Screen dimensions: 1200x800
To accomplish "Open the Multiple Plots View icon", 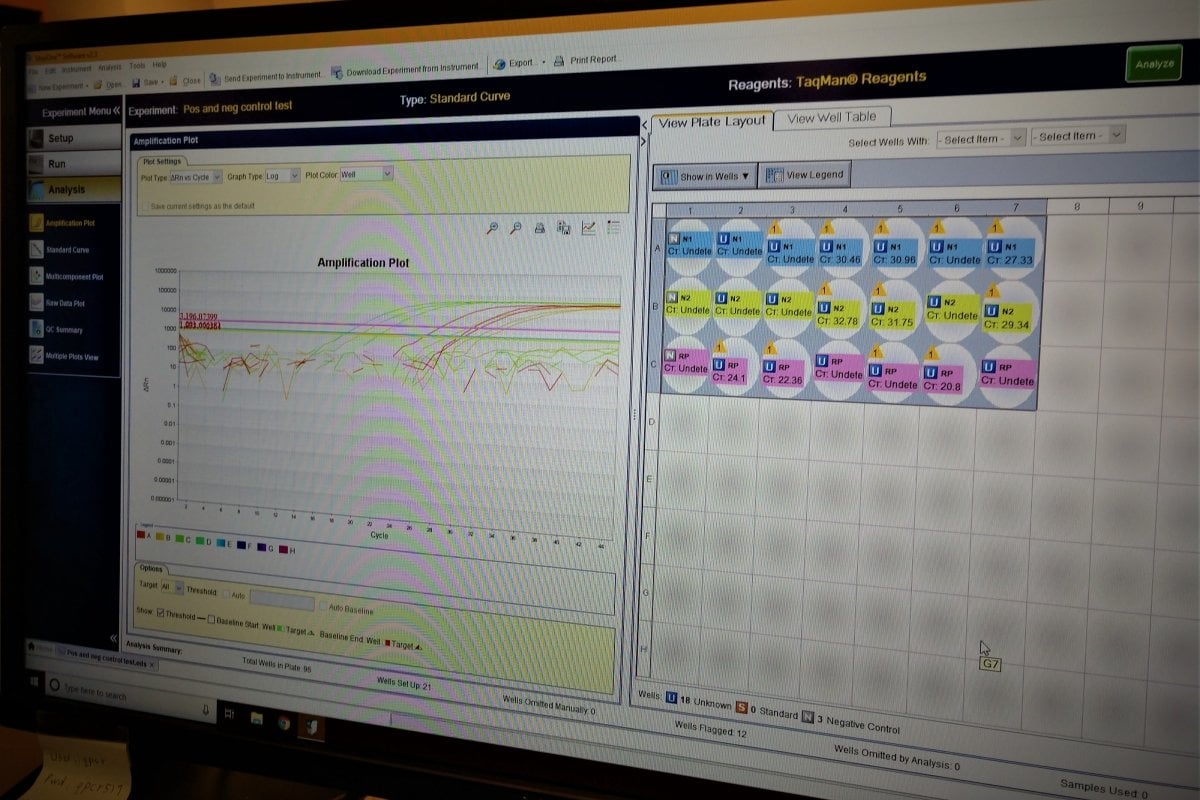I will point(36,356).
